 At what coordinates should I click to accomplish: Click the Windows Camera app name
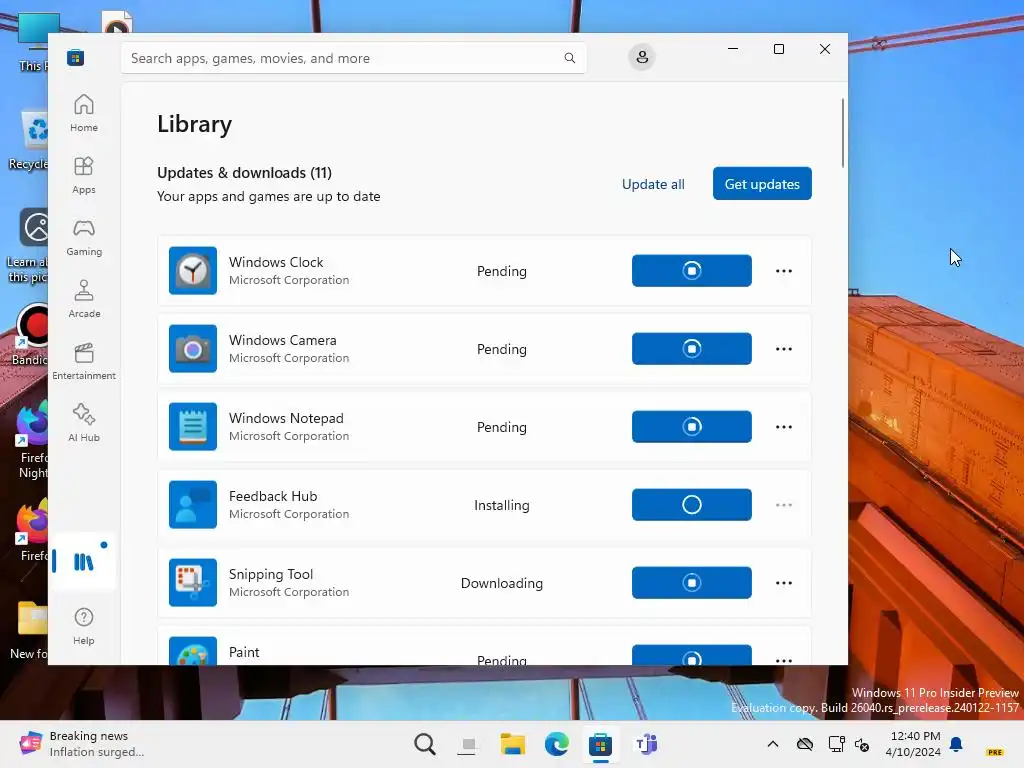pos(283,340)
